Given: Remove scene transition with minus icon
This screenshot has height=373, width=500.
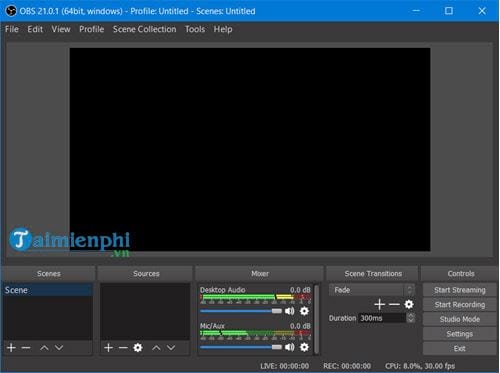Looking at the screenshot, I should click(x=394, y=304).
